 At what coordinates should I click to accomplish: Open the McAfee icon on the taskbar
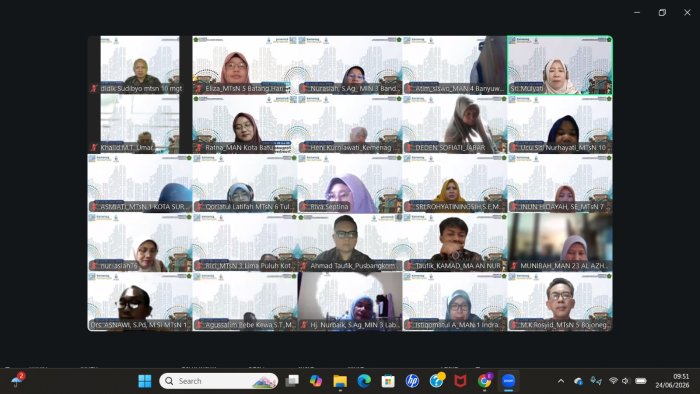tap(460, 381)
